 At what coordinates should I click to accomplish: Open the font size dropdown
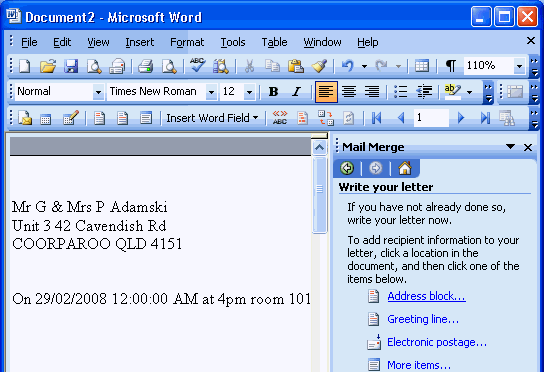[x=249, y=92]
